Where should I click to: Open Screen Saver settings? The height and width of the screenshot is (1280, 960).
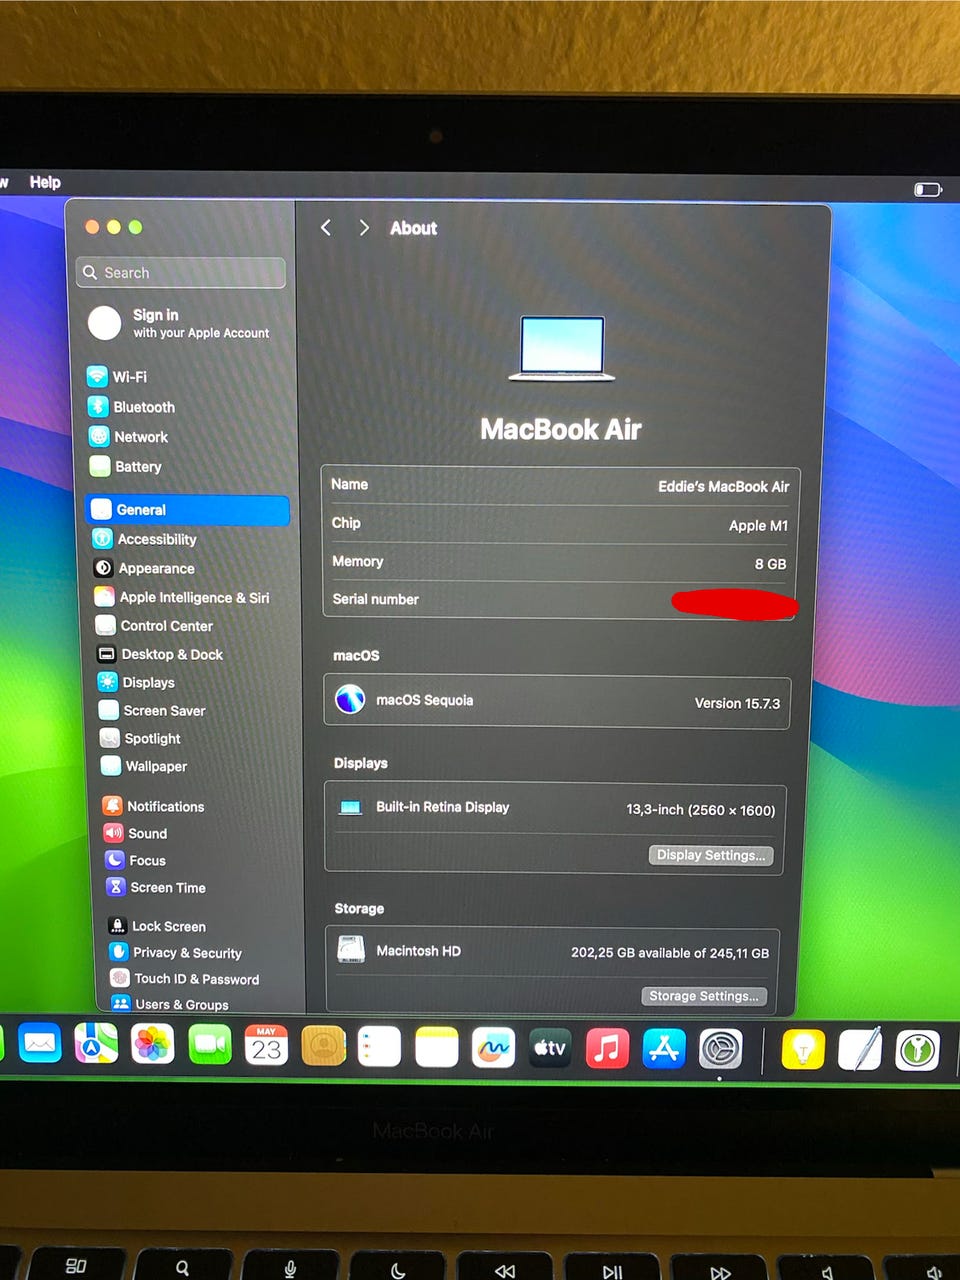[153, 711]
